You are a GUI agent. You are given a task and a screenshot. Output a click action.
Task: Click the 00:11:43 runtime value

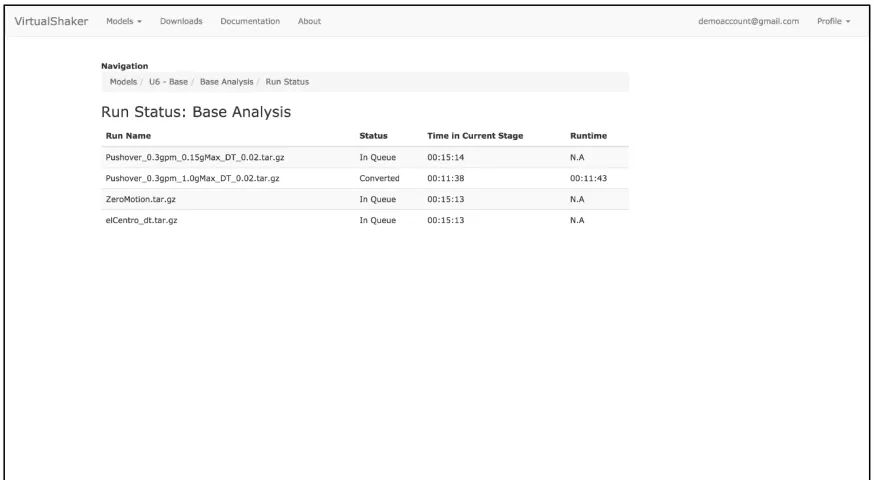(588, 178)
